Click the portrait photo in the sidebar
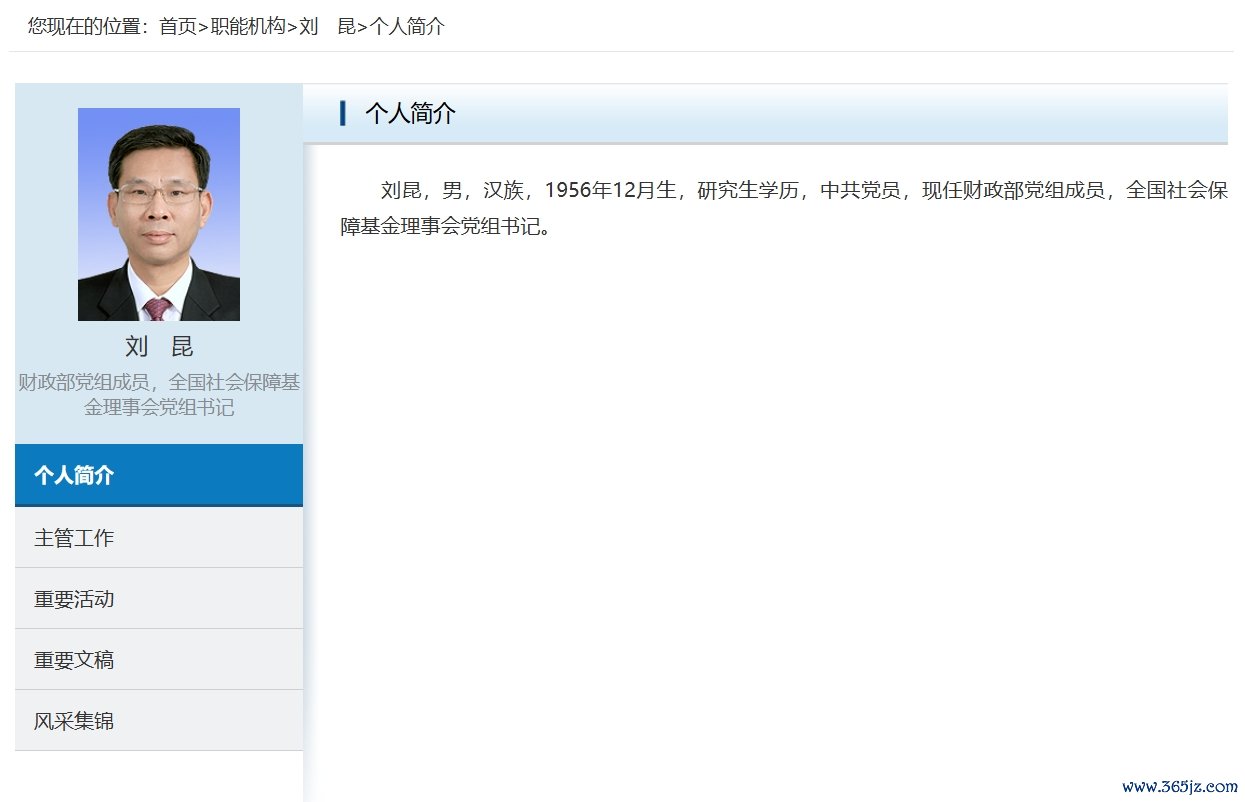Screen dimensions: 1245x802 (159, 214)
